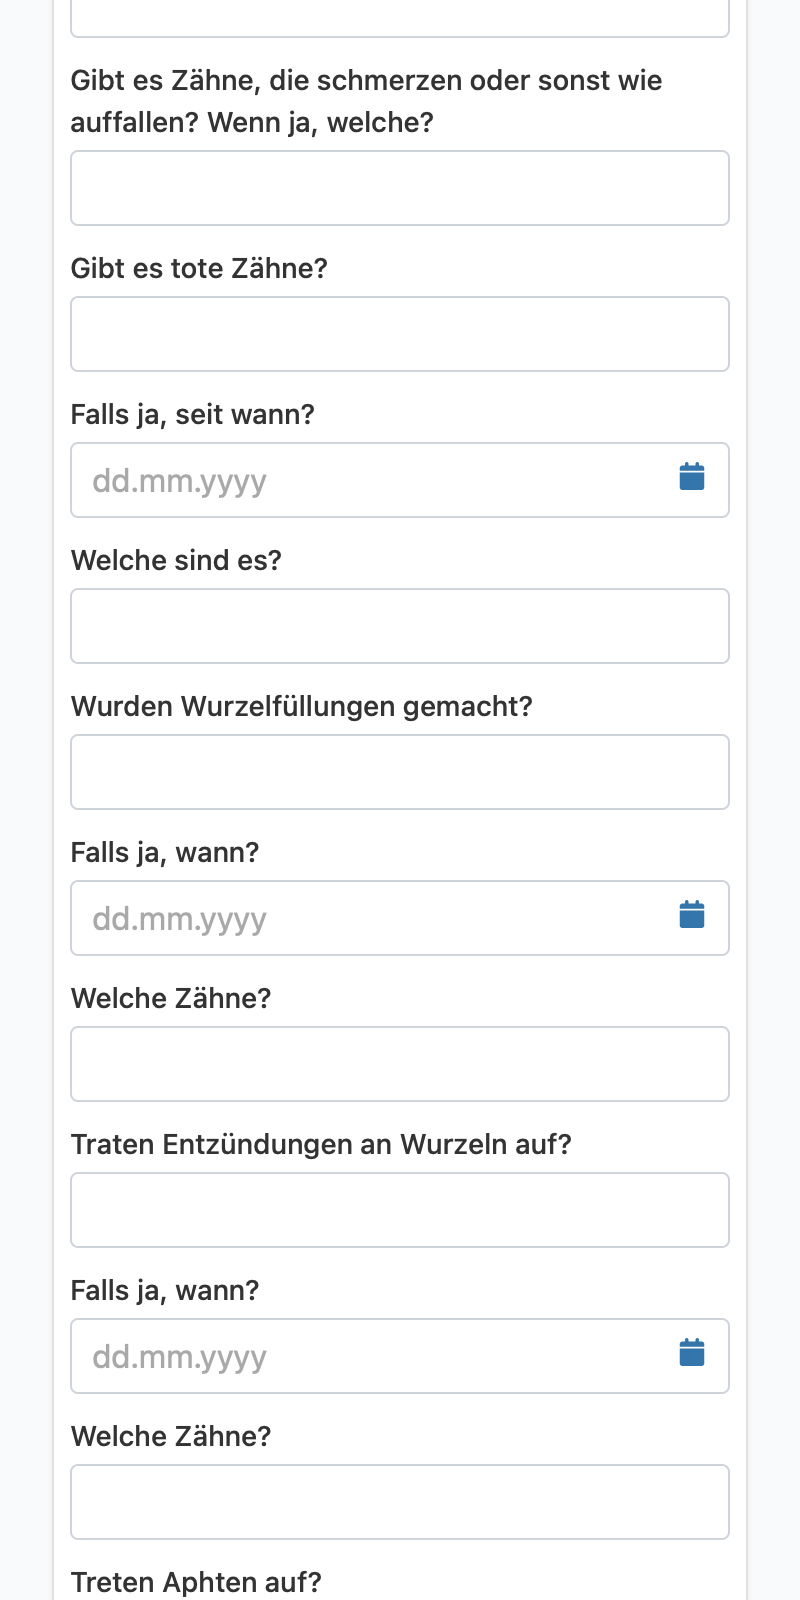The image size is (800, 1600).
Task: Select the date field under the Entzündungen question
Action: tap(400, 1356)
